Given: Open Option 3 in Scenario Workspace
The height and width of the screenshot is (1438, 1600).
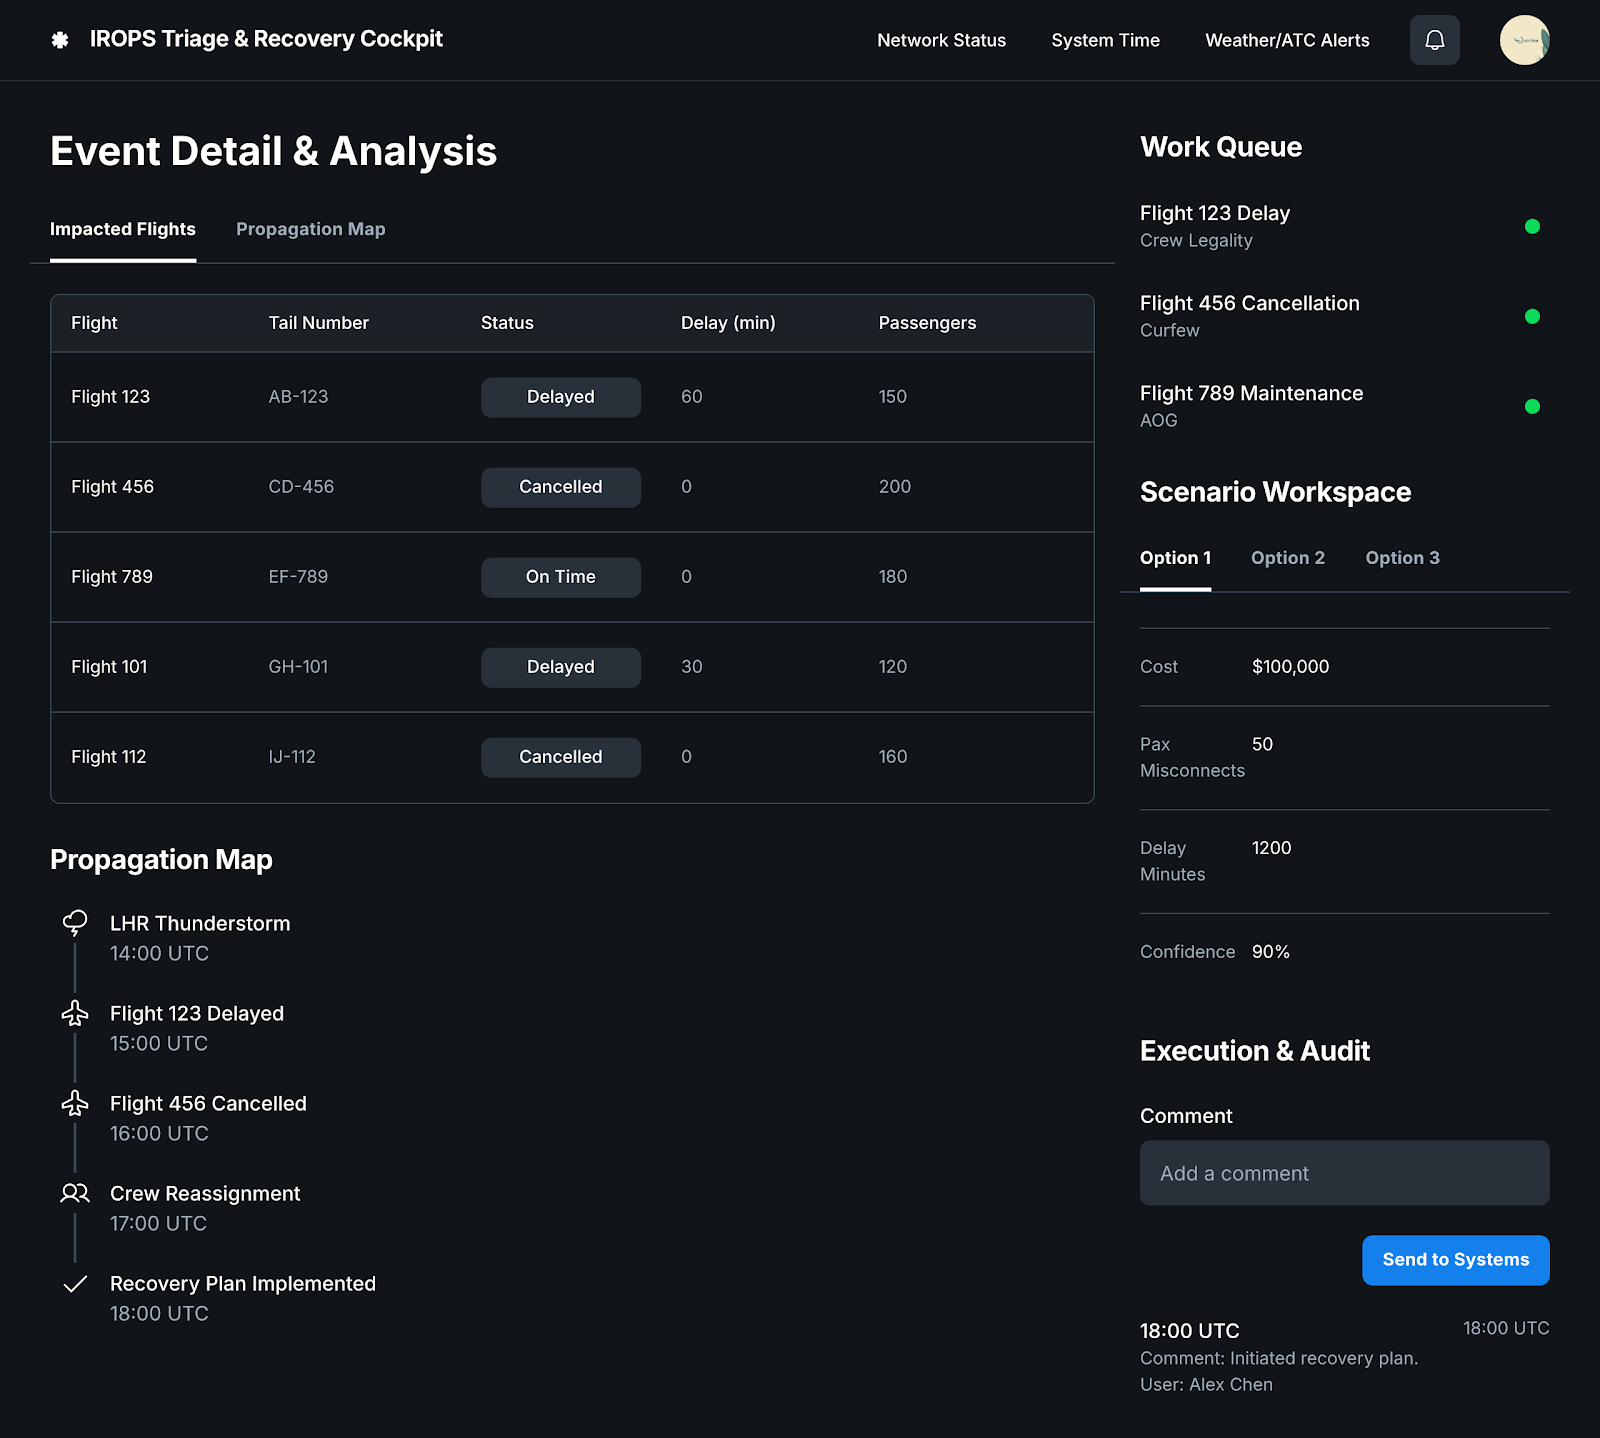Looking at the screenshot, I should tap(1402, 558).
